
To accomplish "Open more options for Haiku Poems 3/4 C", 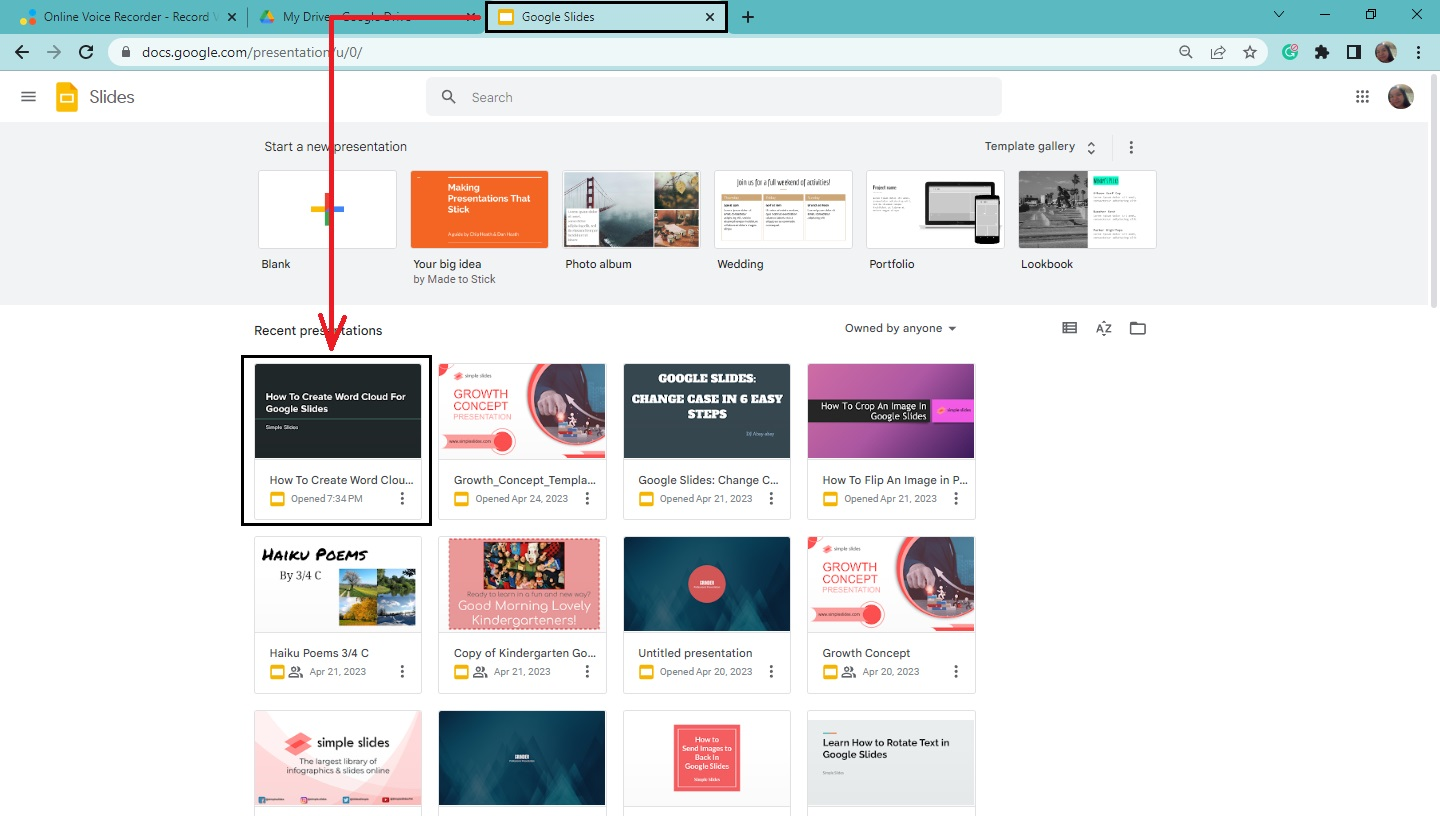I will (x=403, y=671).
